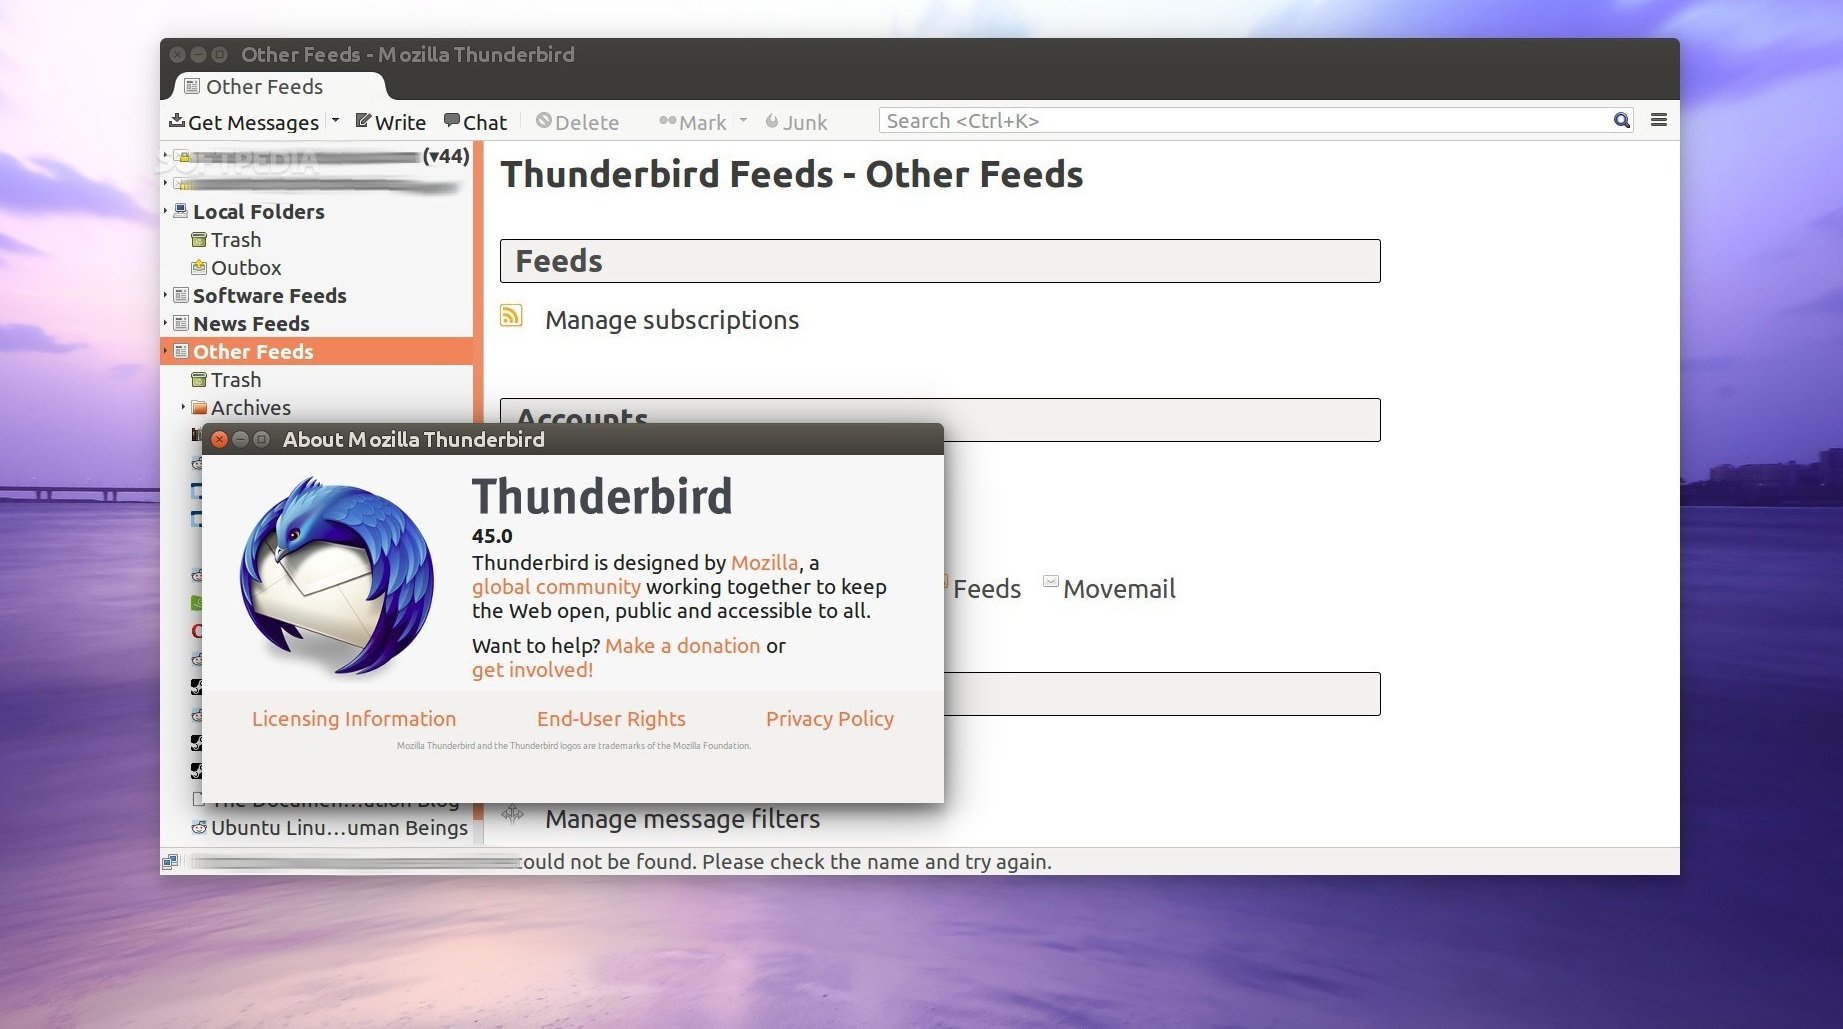Expand the News Feeds account
Image resolution: width=1843 pixels, height=1029 pixels.
pos(166,323)
